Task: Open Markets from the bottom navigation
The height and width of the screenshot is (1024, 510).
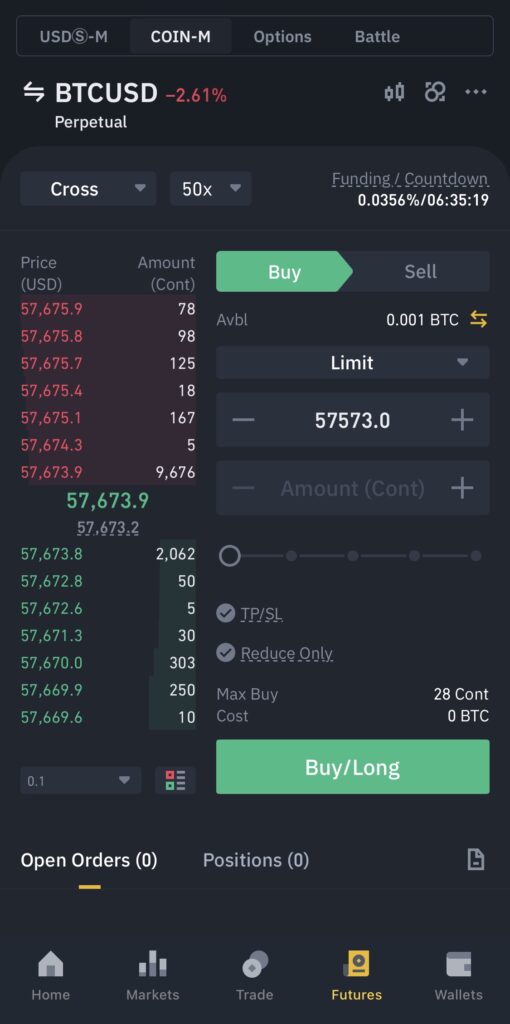Action: click(153, 976)
